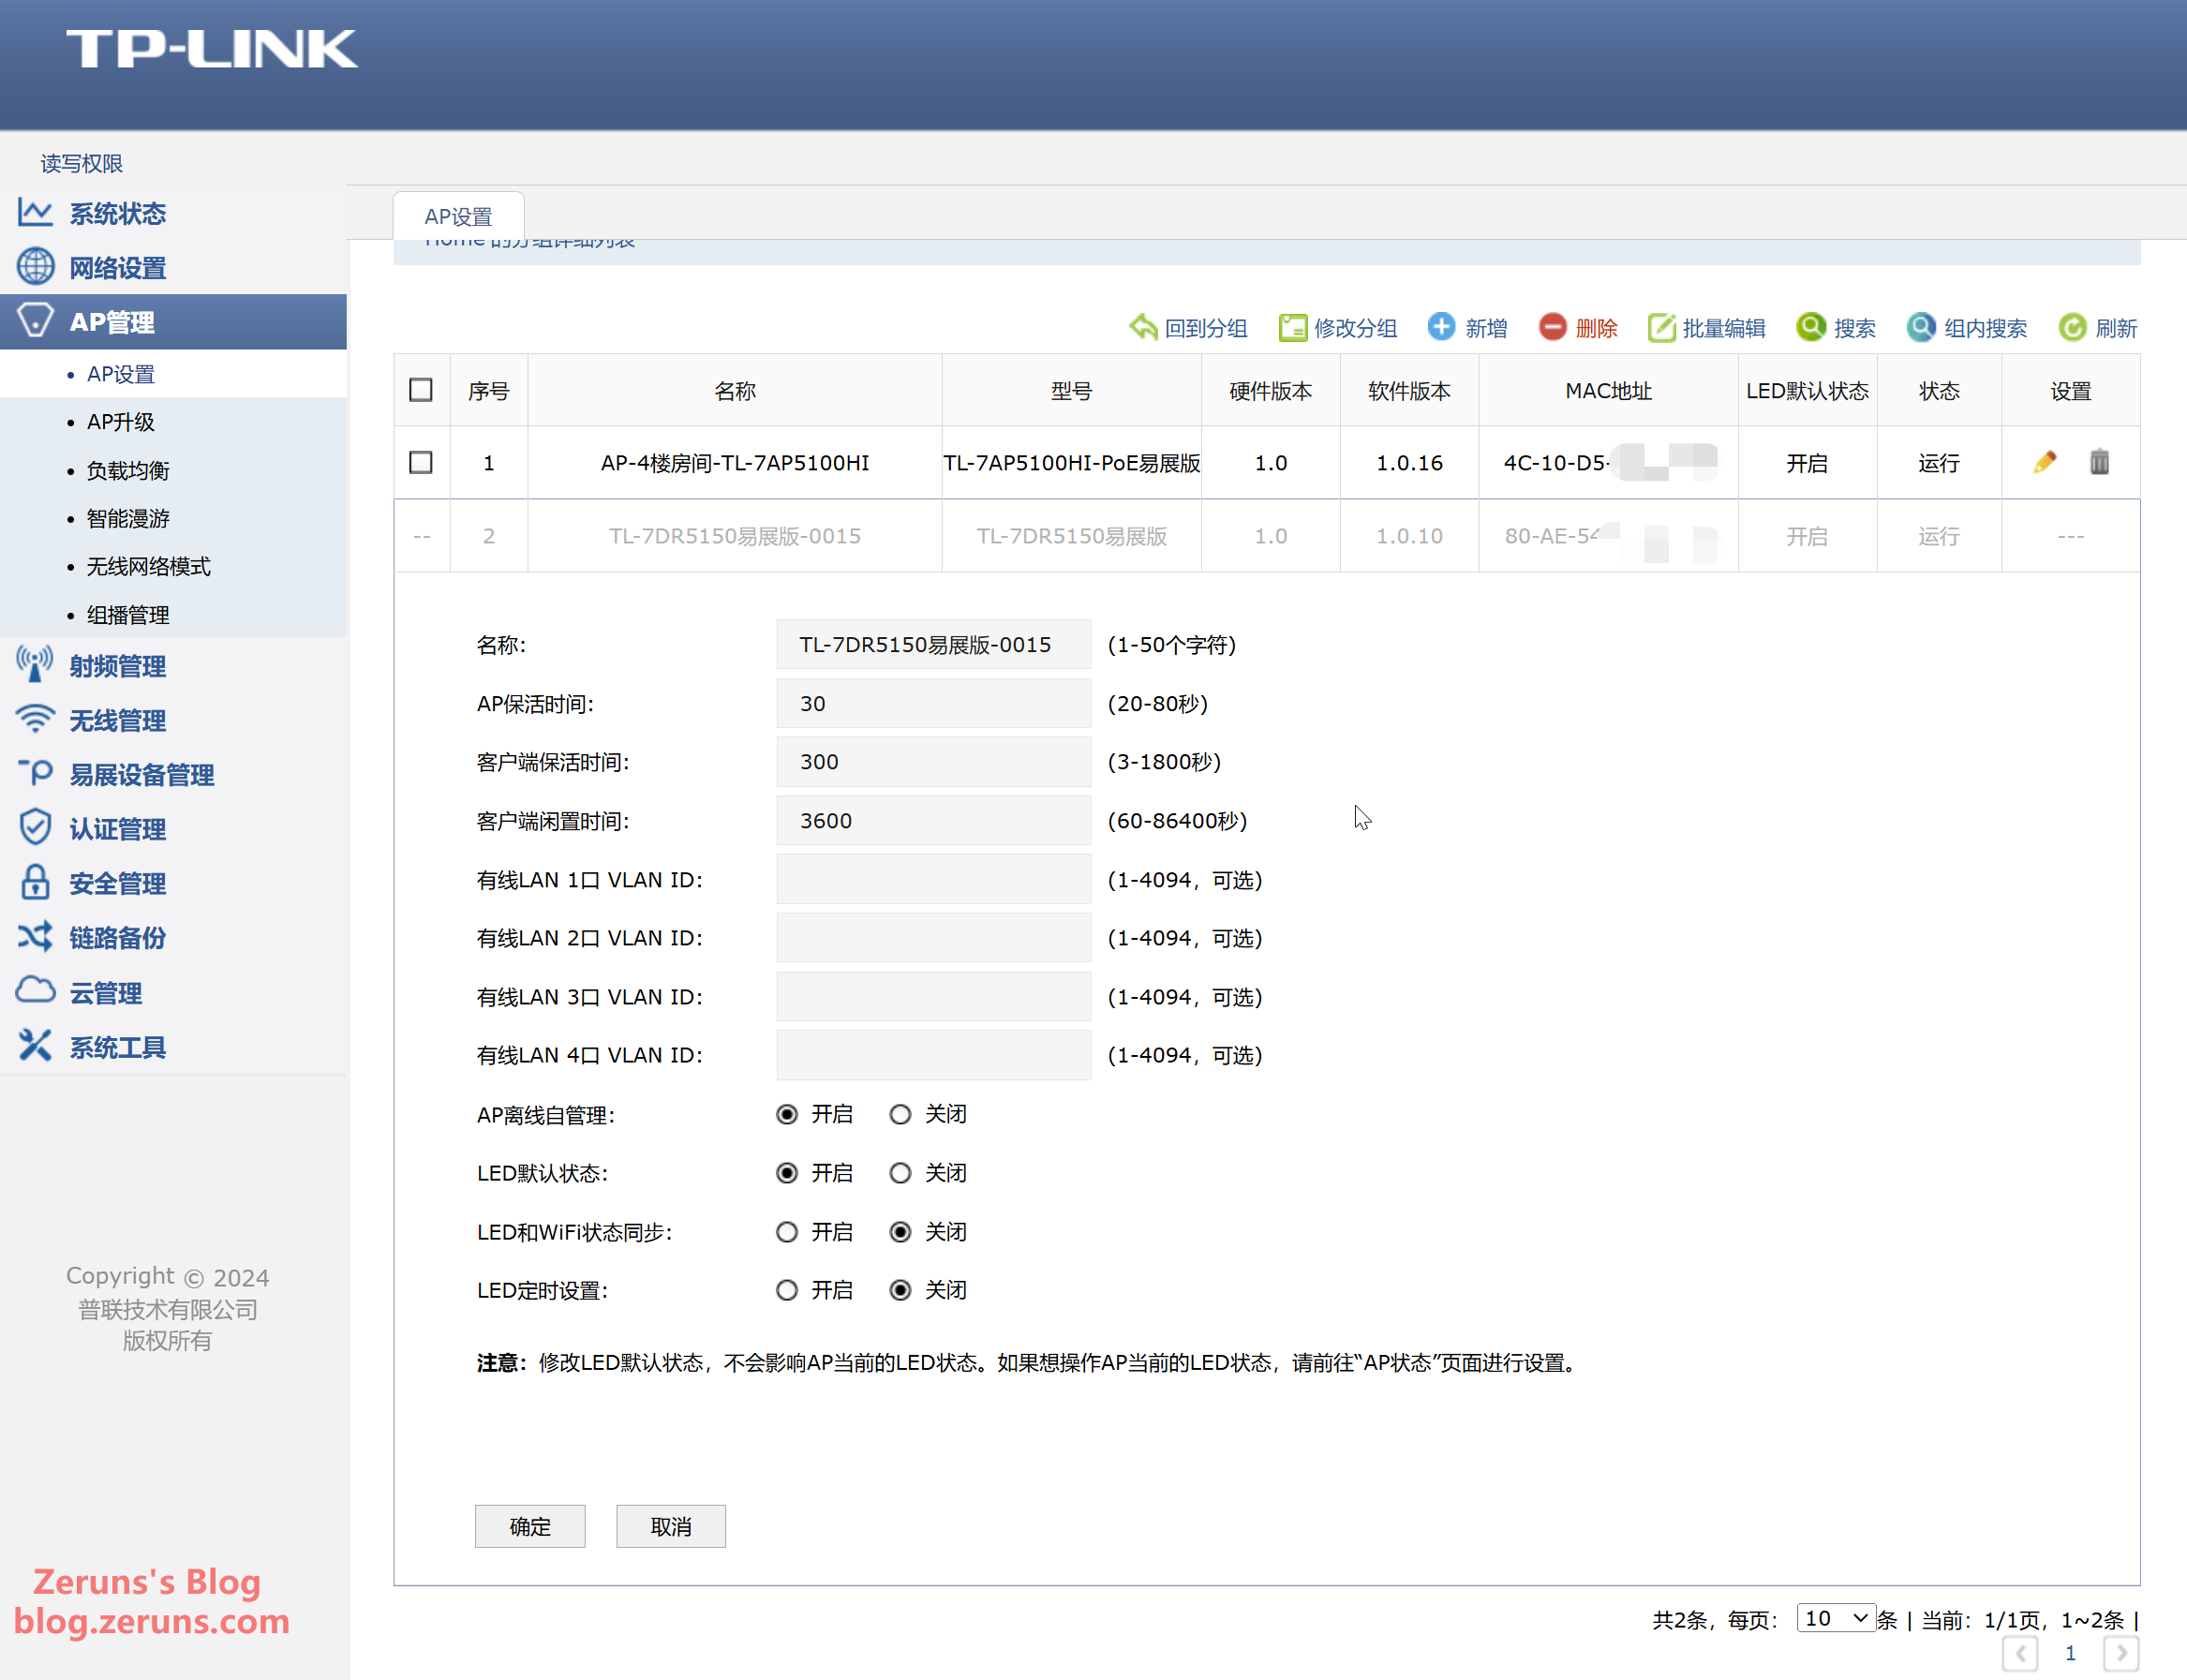Viewport: 2187px width, 1680px height.
Task: Go to page 1 link
Action: 2071,1653
